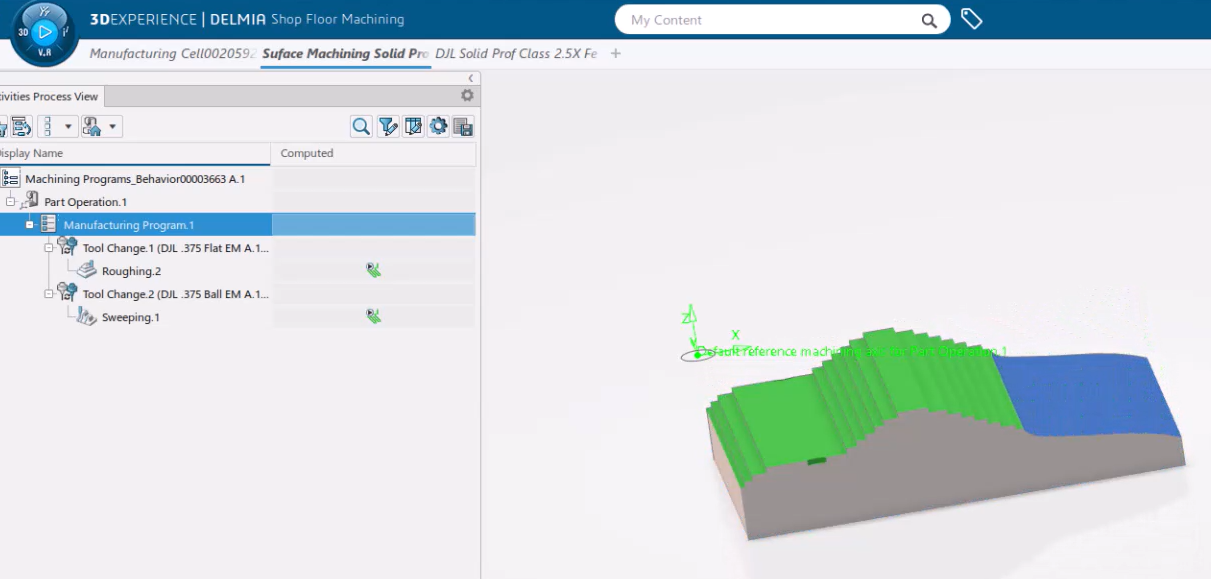Collapse the Tool Change.1 node
This screenshot has height=579, width=1211.
49,248
